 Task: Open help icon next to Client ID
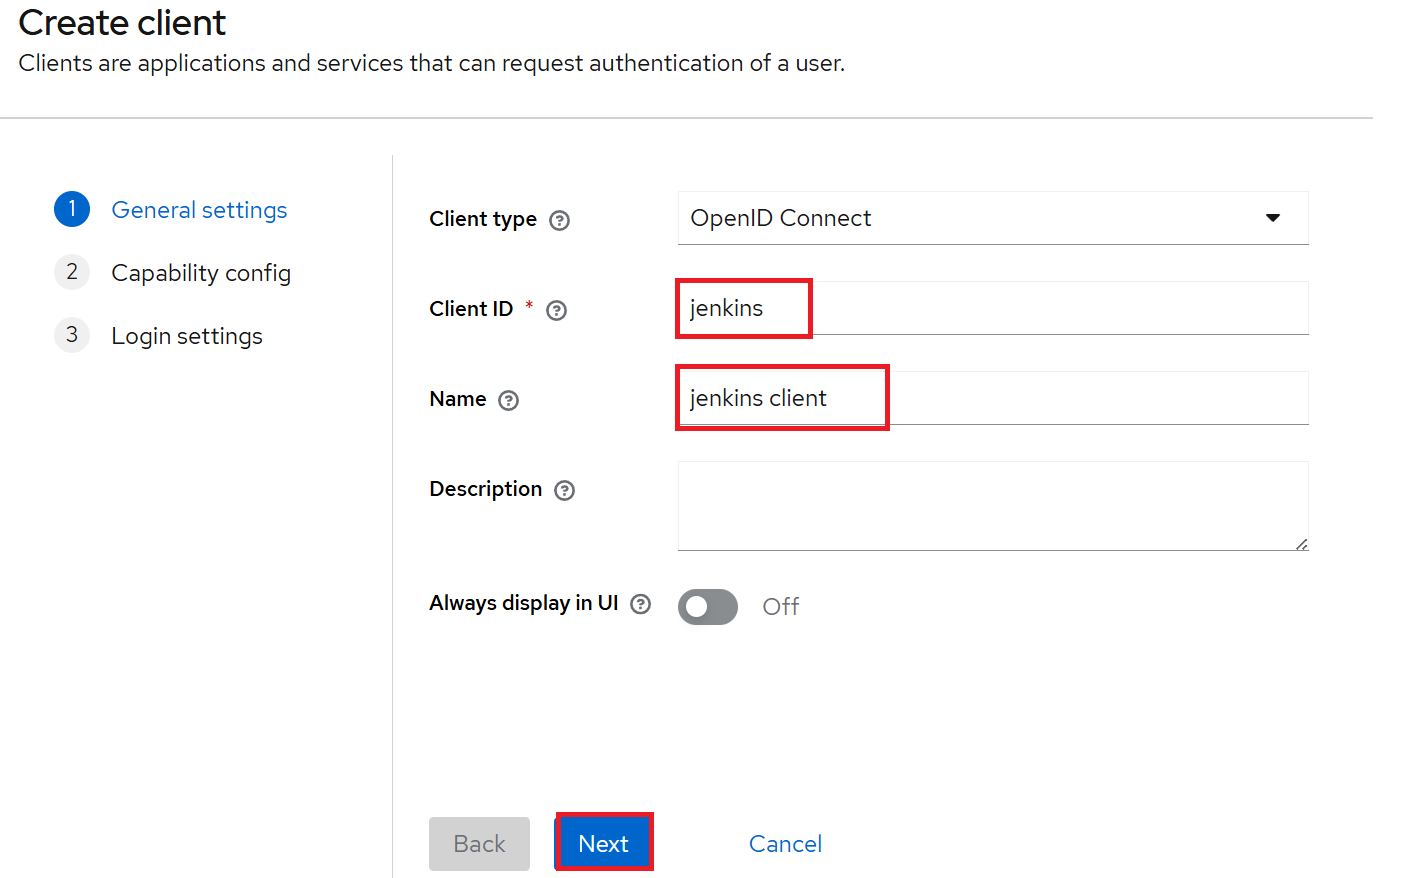click(557, 310)
